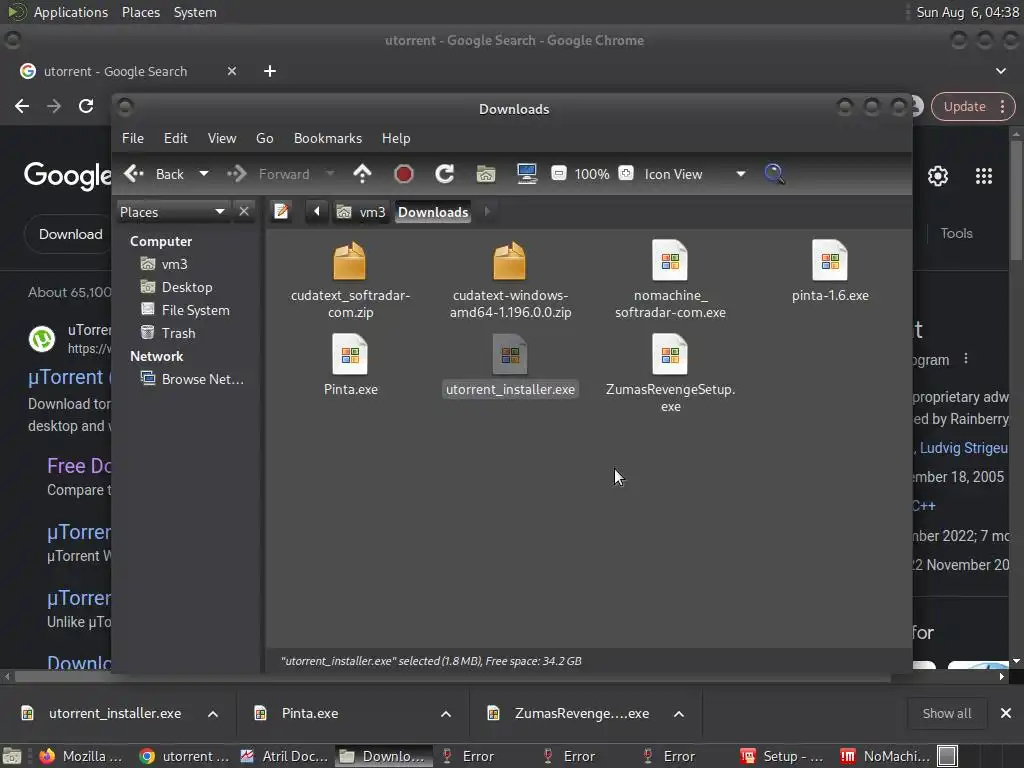Select the utorrent_installer.exe file icon
Viewport: 1024px width, 768px height.
click(x=510, y=355)
